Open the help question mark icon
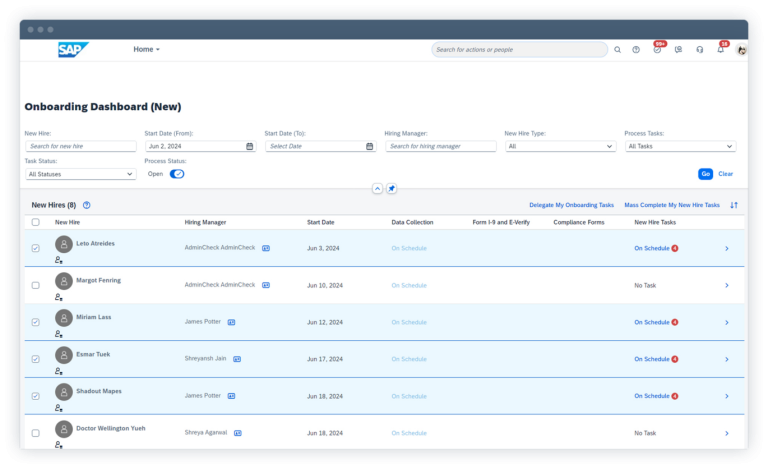Image resolution: width=768 pixels, height=469 pixels. pyautogui.click(x=636, y=49)
